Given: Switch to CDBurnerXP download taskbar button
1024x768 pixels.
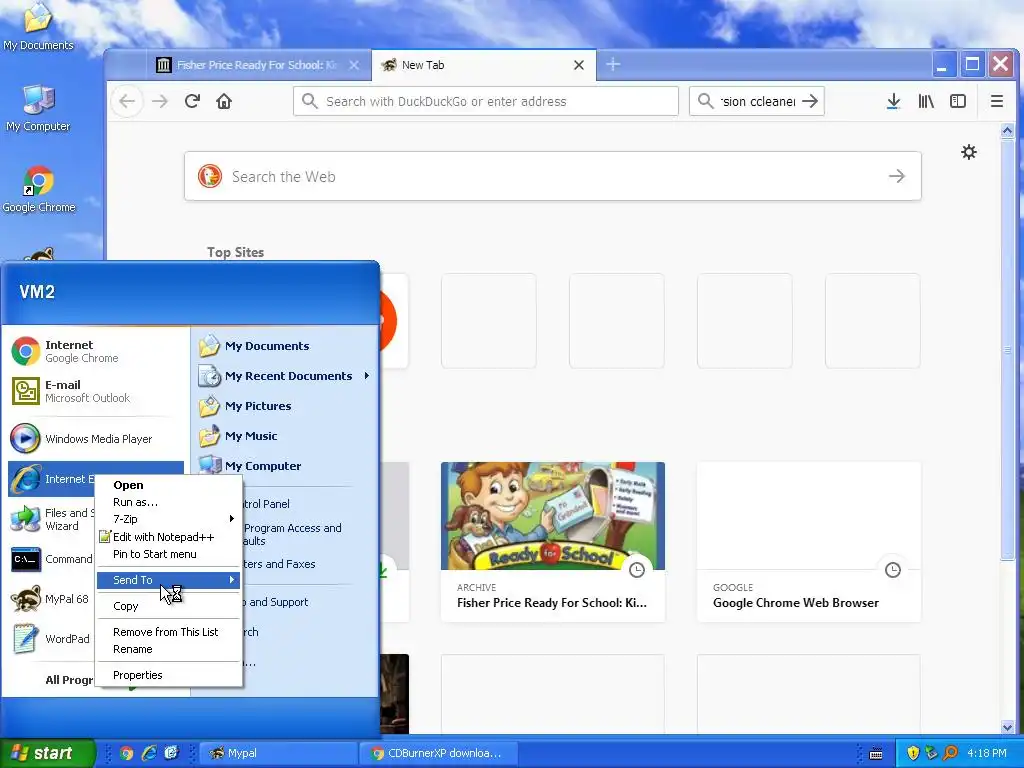Looking at the screenshot, I should [439, 753].
